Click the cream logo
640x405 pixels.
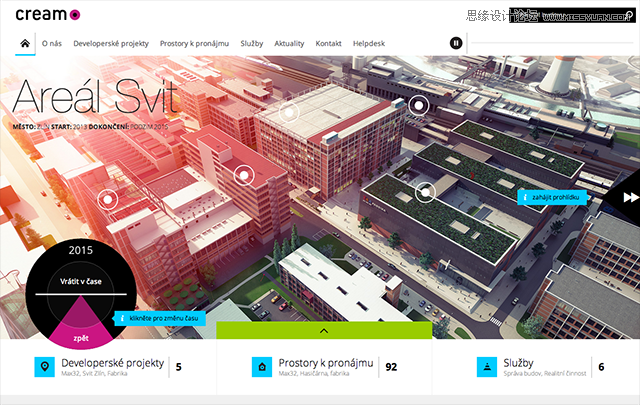[x=48, y=15]
